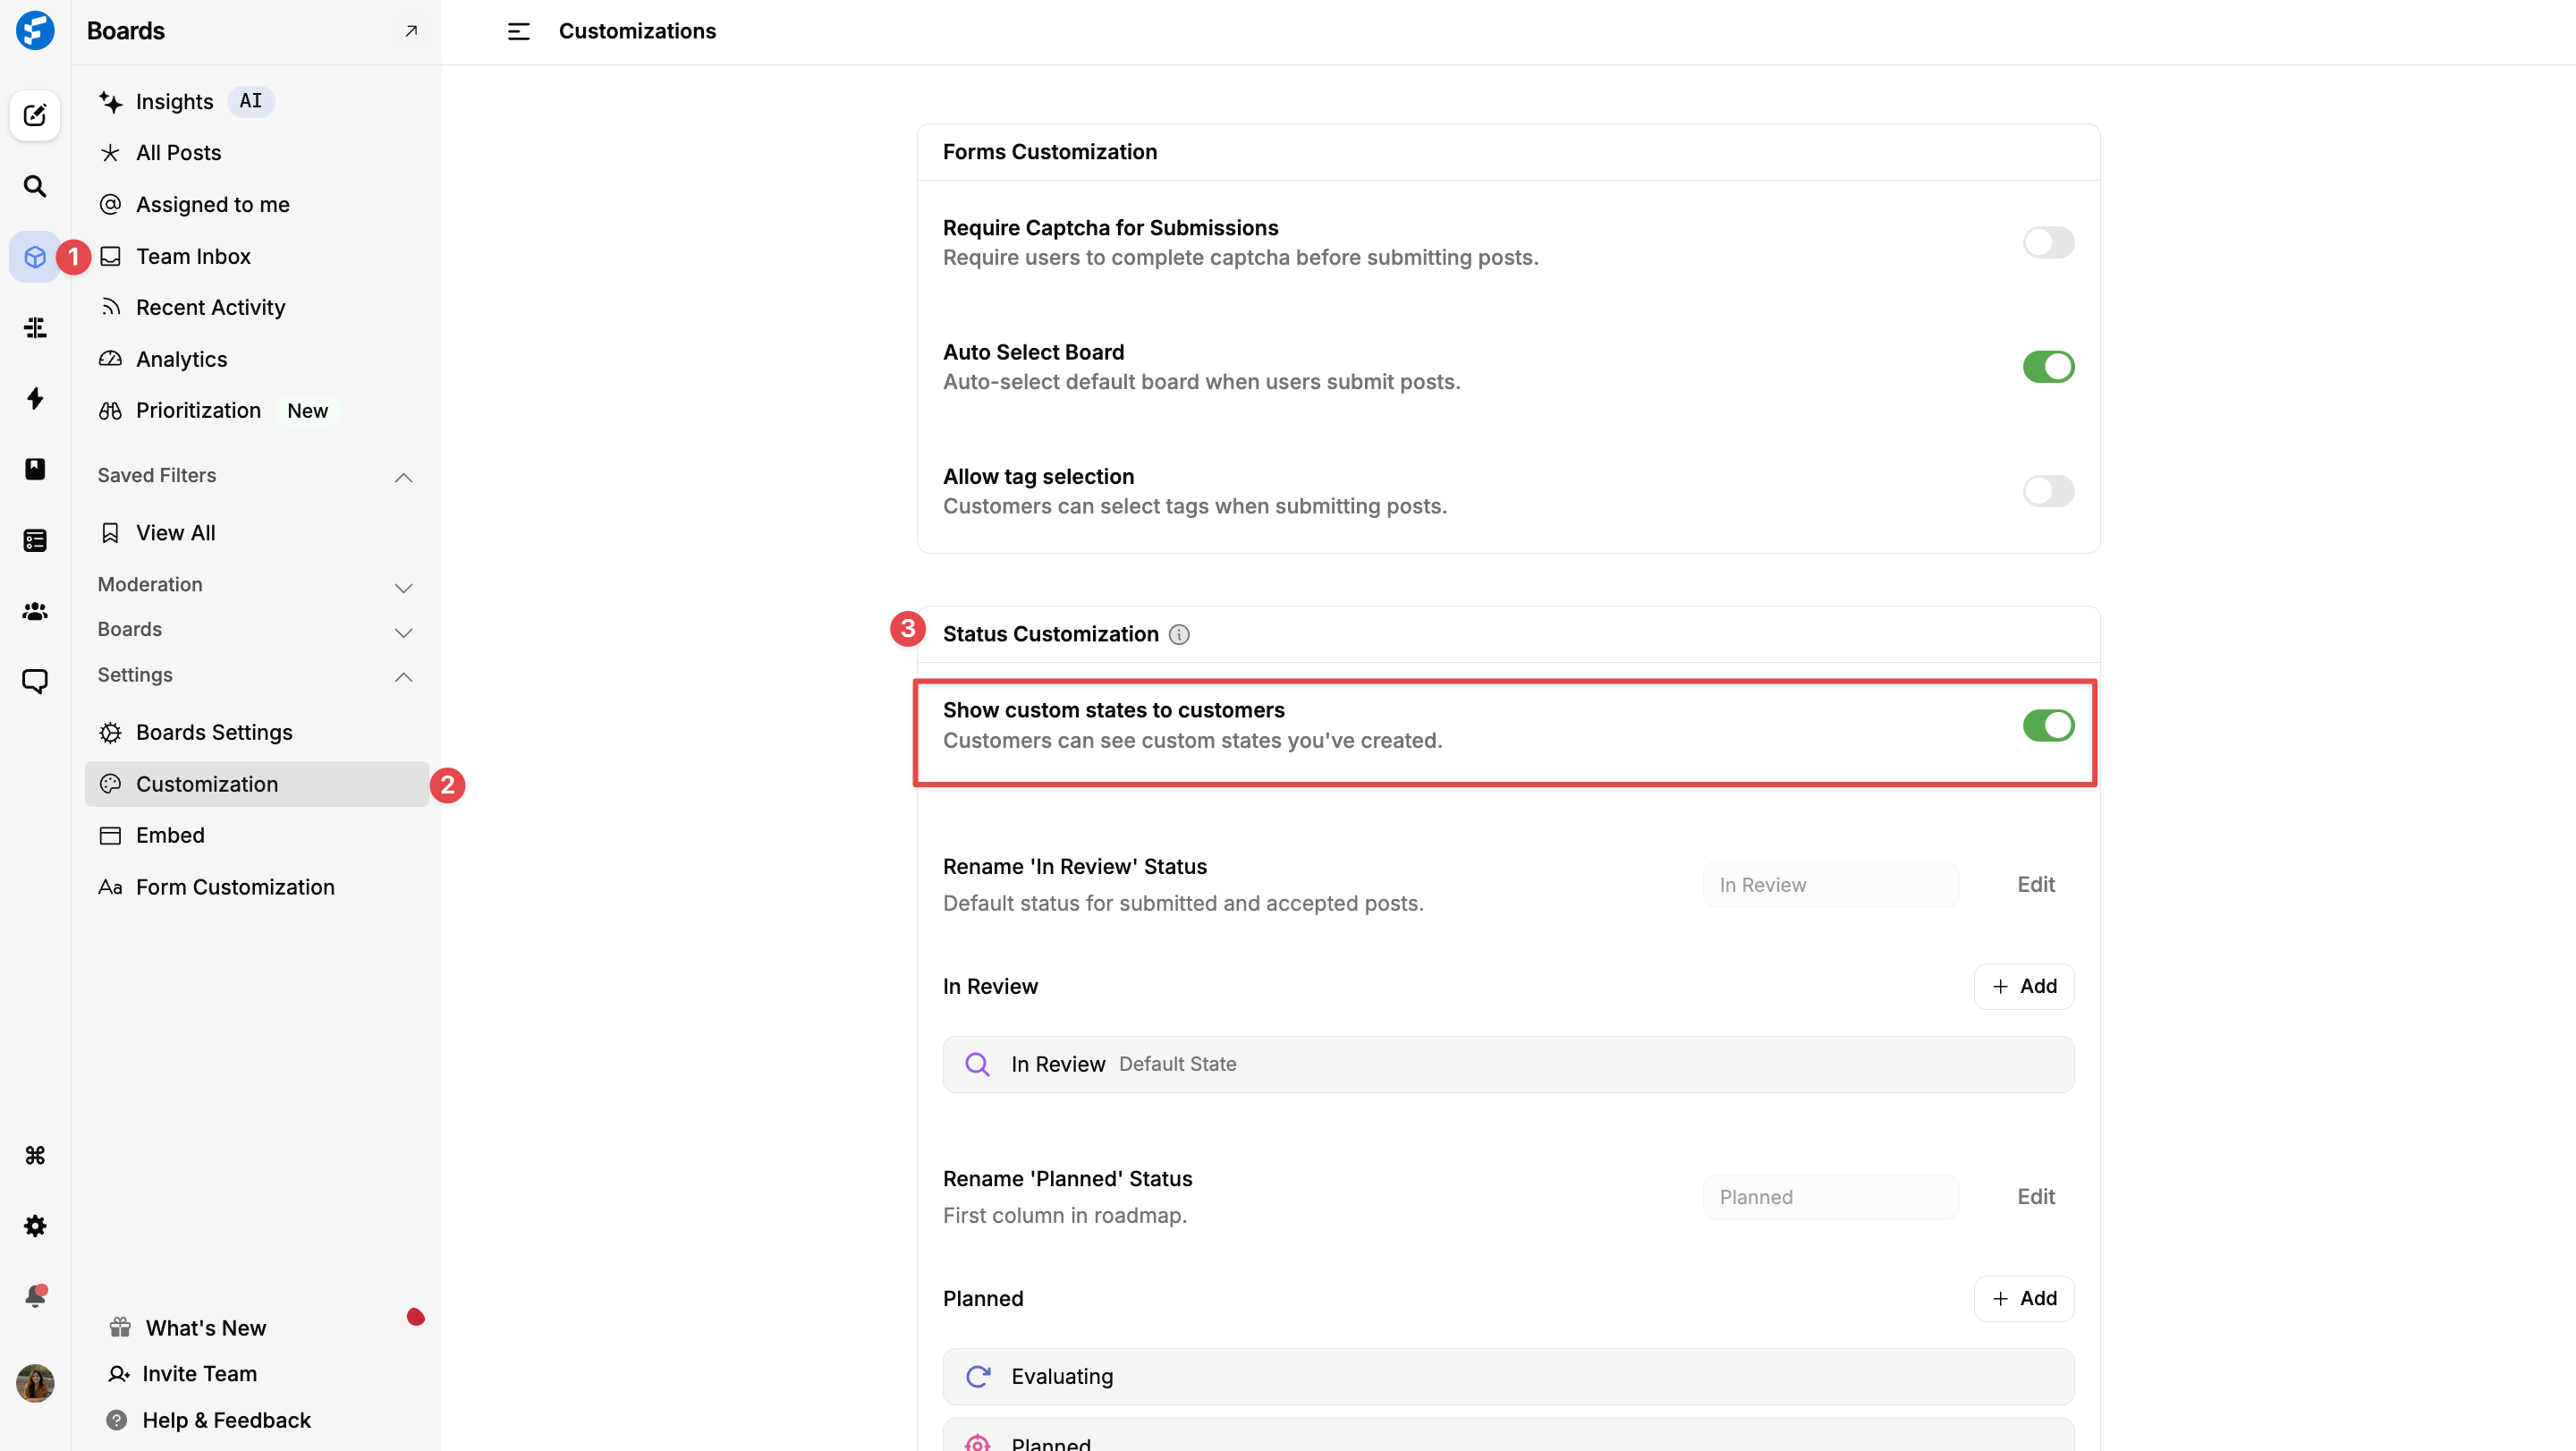2576x1451 pixels.
Task: Click the search icon in left rail
Action: pos(35,186)
